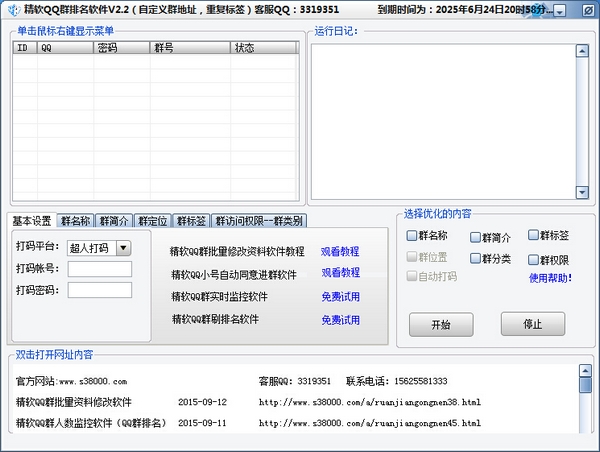Viewport: 600px width, 452px height.
Task: Click the 停止 button
Action: [533, 324]
